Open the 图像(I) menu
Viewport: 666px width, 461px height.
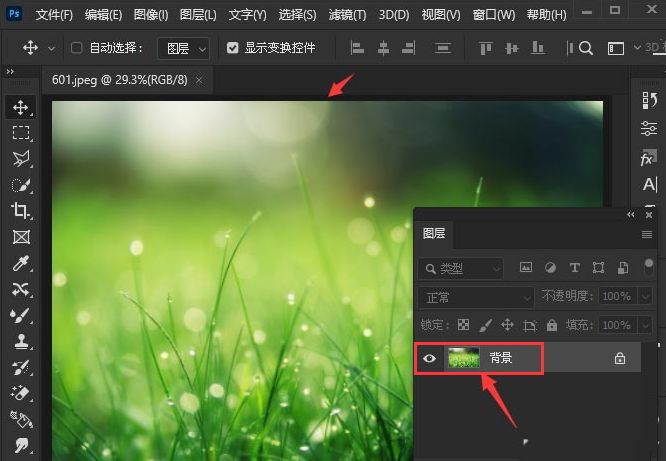(x=150, y=15)
